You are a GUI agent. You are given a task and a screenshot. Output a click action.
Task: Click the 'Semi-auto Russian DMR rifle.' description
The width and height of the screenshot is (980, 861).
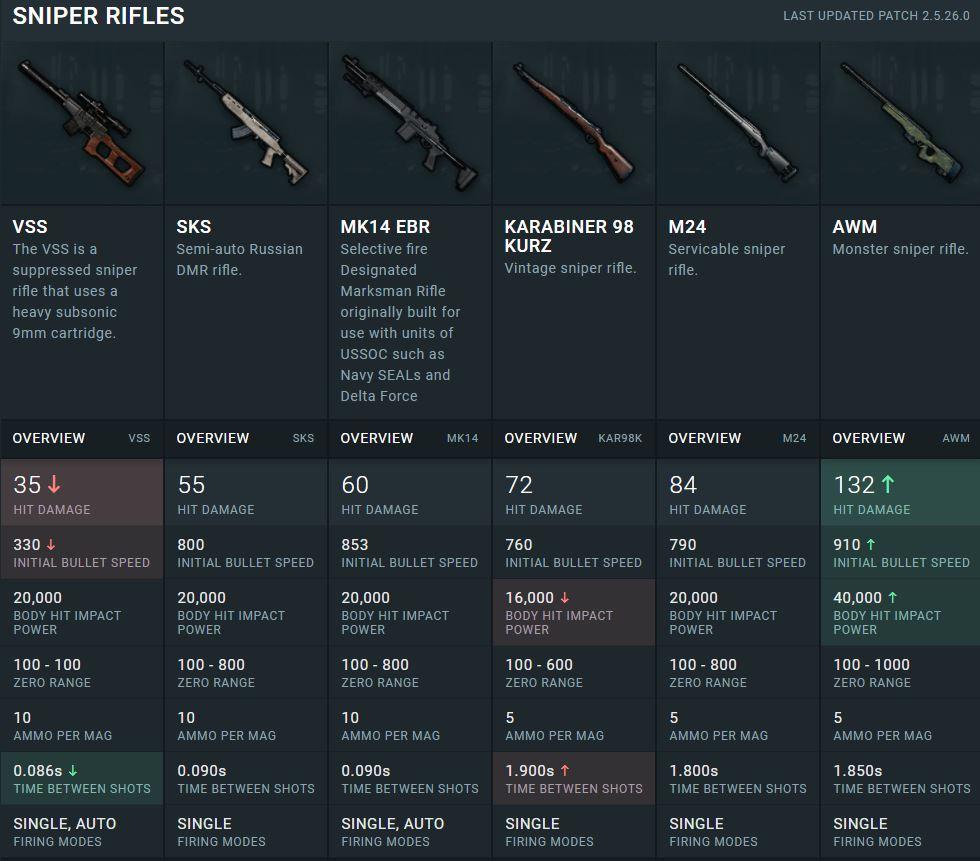point(239,259)
